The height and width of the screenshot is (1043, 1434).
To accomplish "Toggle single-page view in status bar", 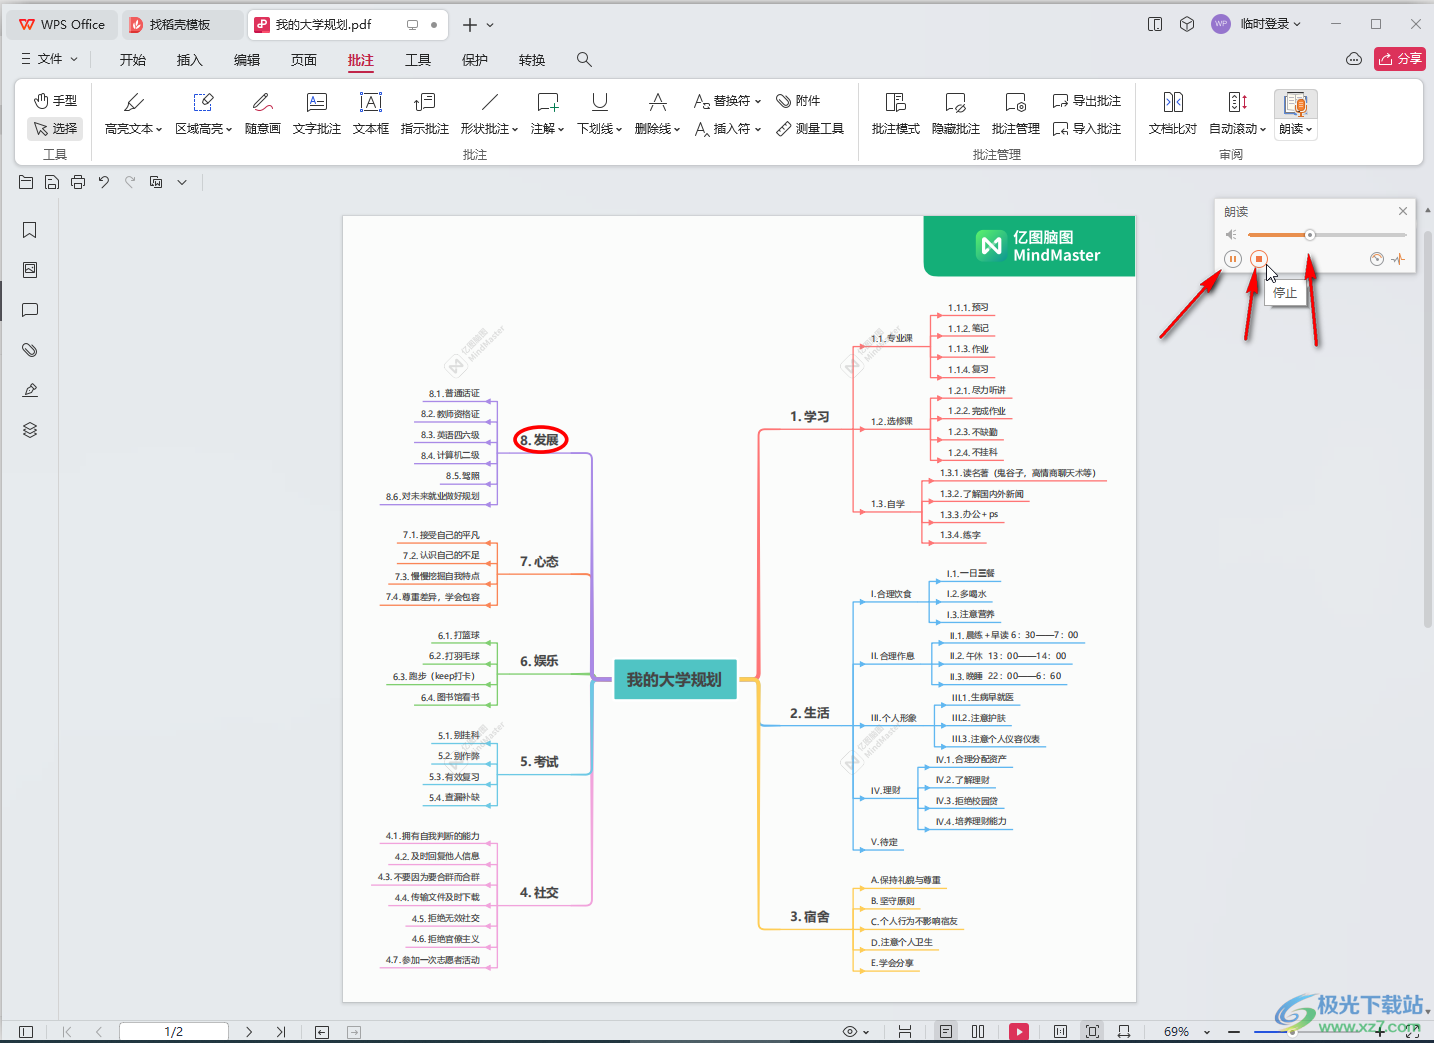I will 946,1031.
